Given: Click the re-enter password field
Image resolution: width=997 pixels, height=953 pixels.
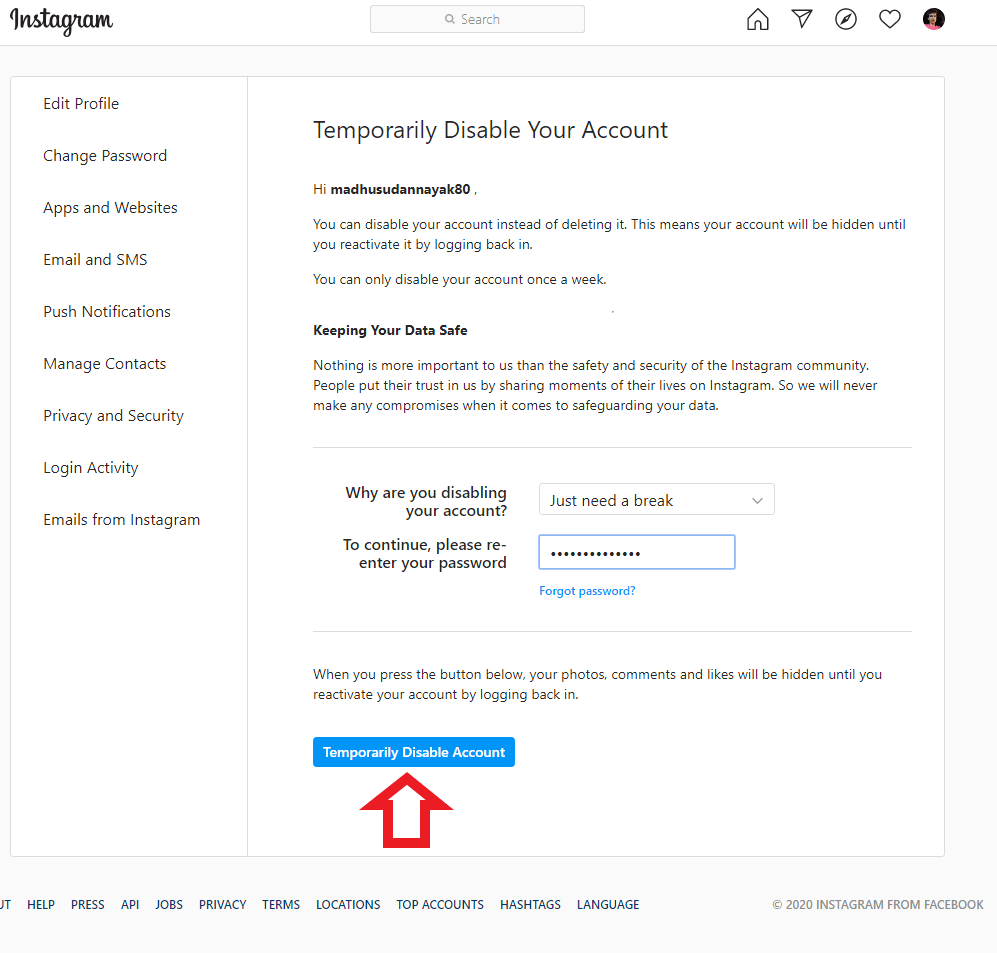Looking at the screenshot, I should [x=636, y=552].
